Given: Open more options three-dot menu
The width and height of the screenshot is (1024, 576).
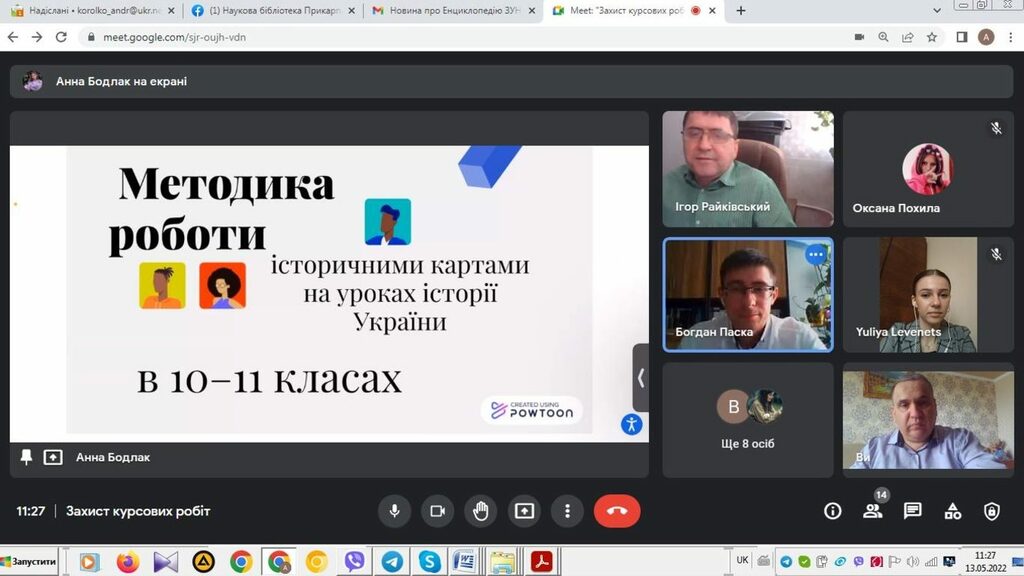Looking at the screenshot, I should [x=567, y=511].
